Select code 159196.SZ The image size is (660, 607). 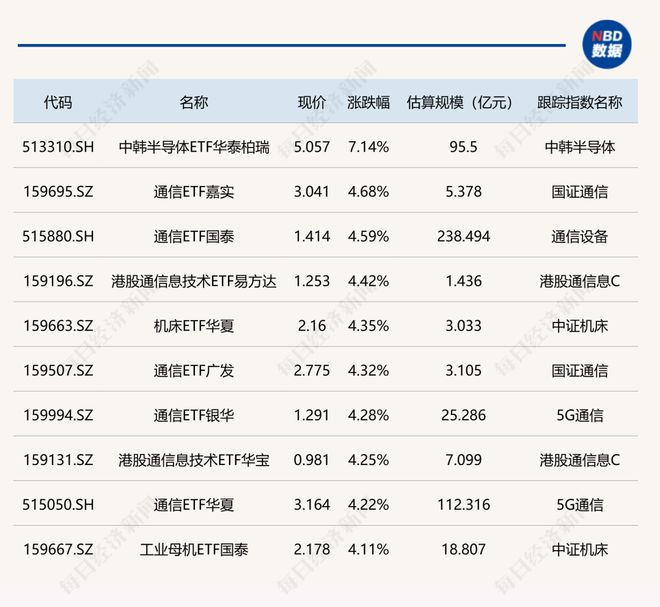(58, 281)
